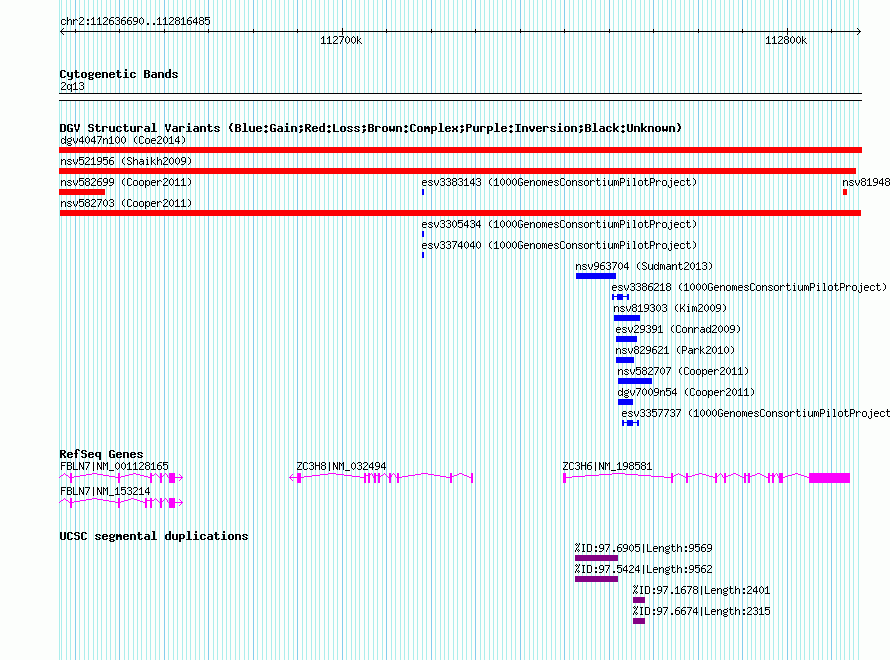Select the blue gain bar under nsv963704
The height and width of the screenshot is (660, 890).
tap(595, 276)
